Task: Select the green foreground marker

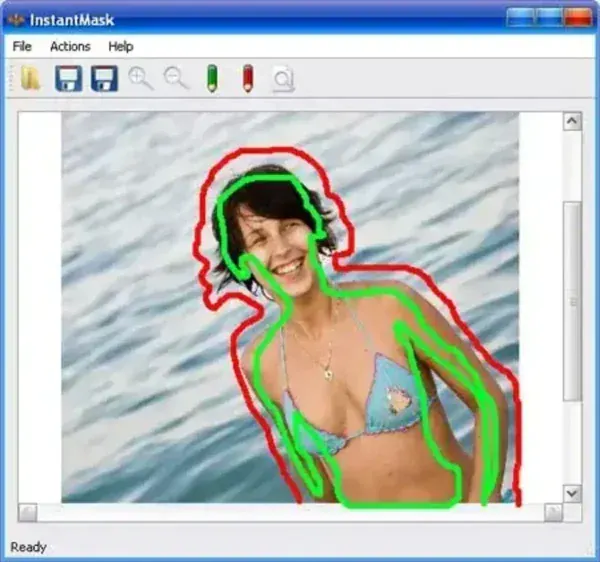Action: [212, 78]
